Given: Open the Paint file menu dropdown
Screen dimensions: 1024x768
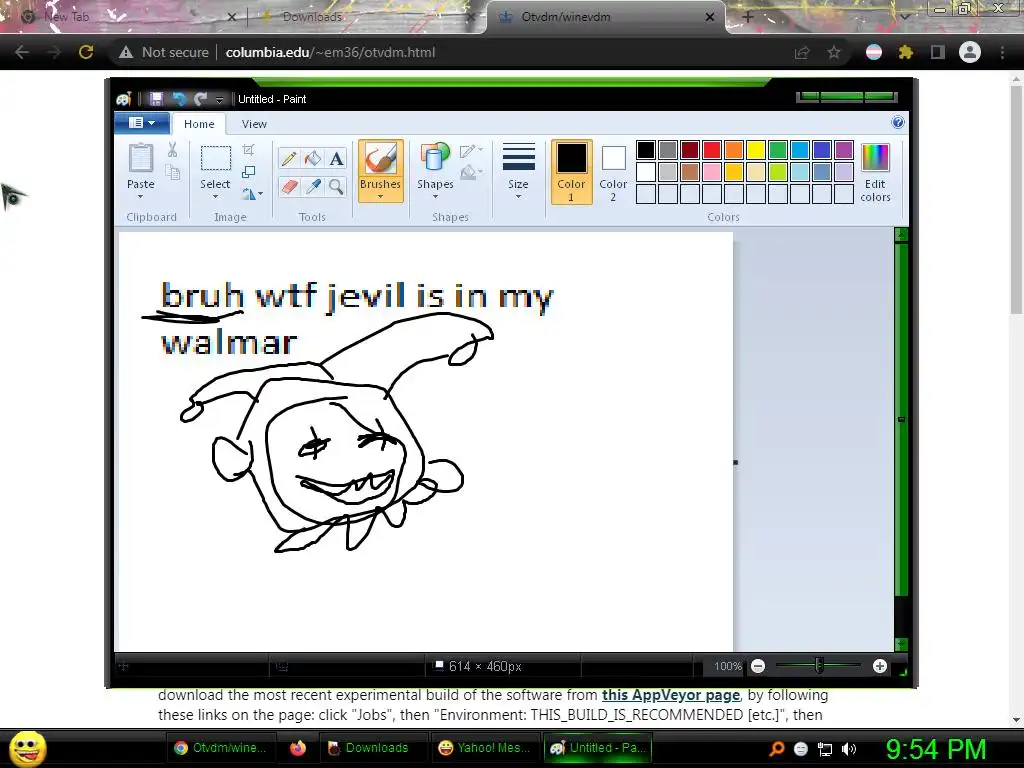Looking at the screenshot, I should (142, 123).
